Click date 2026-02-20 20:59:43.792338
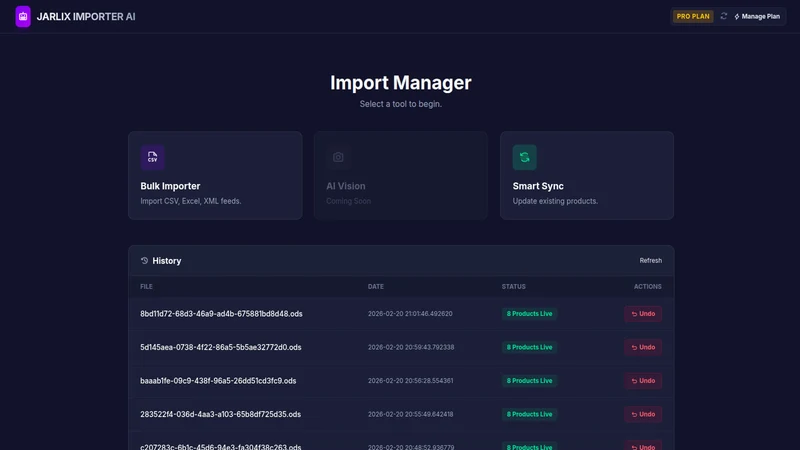The image size is (800, 450). (x=411, y=347)
